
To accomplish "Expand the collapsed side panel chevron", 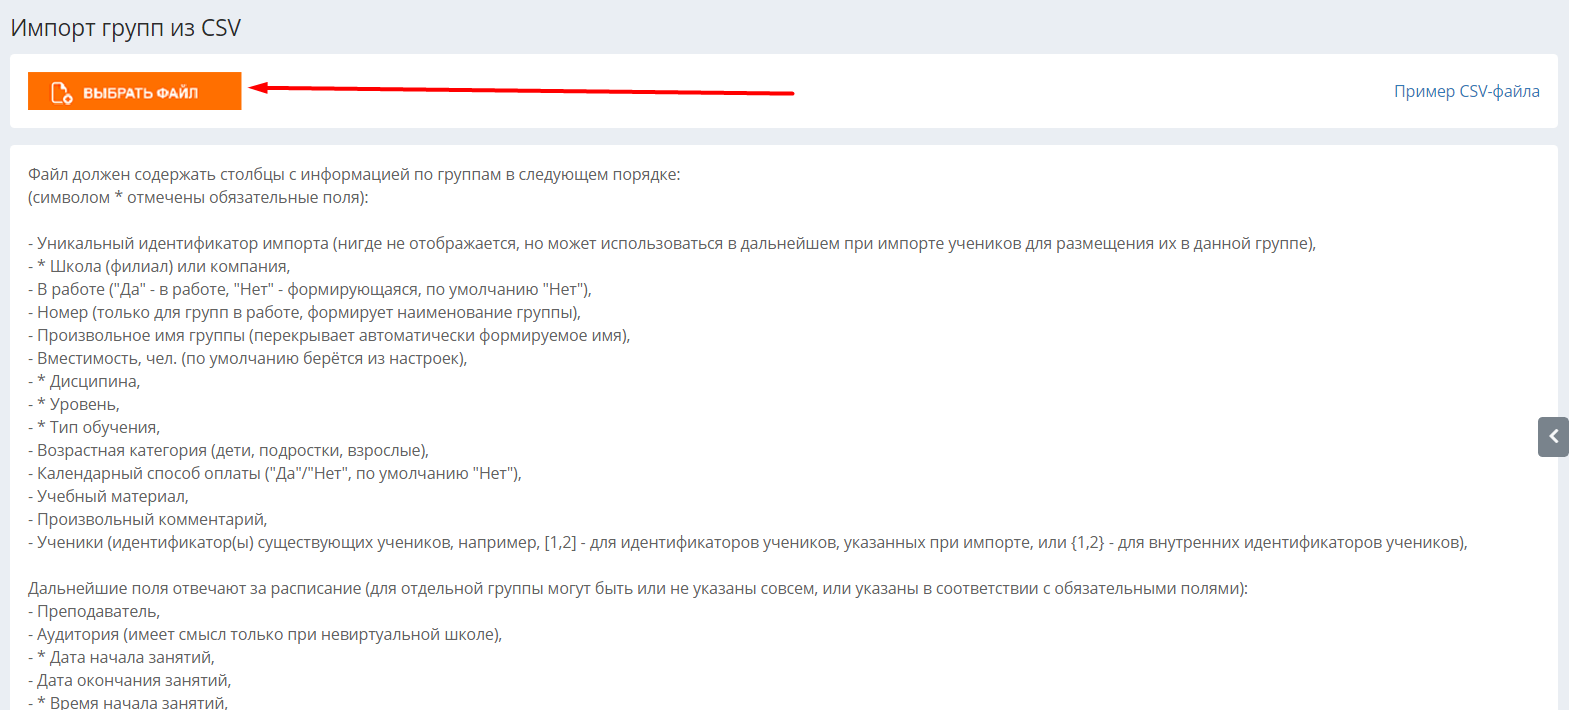I will pos(1553,437).
